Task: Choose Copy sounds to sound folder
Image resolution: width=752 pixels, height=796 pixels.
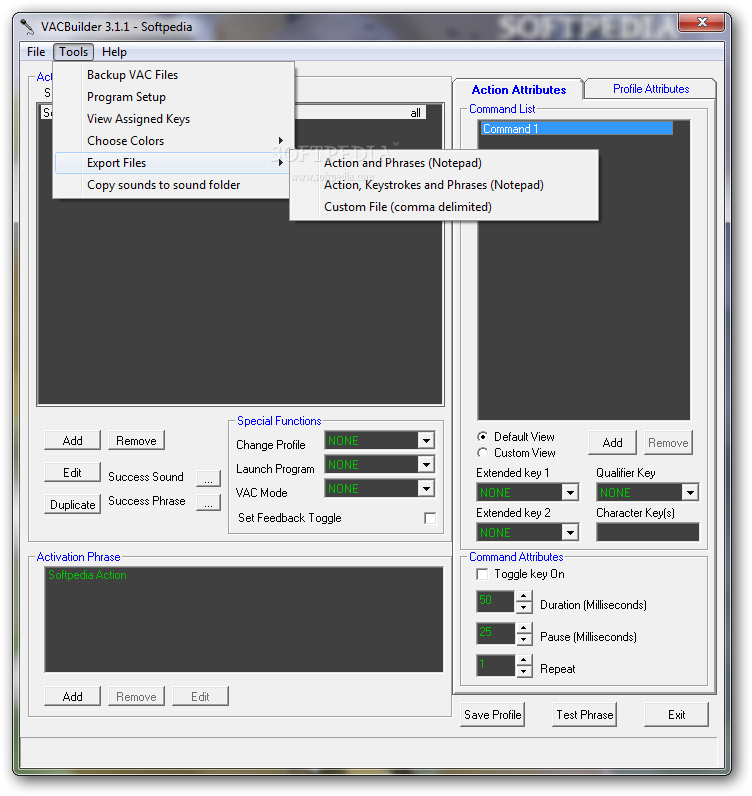Action: (173, 185)
